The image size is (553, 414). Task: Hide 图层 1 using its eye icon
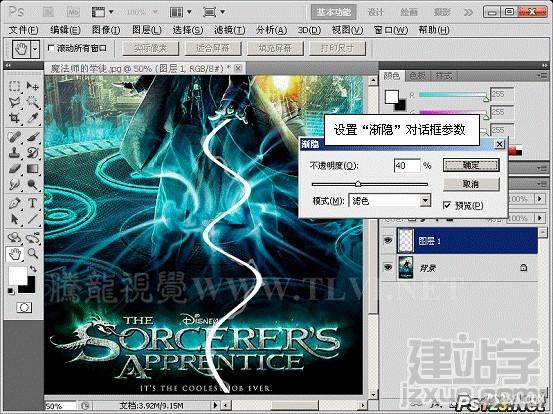pos(388,241)
